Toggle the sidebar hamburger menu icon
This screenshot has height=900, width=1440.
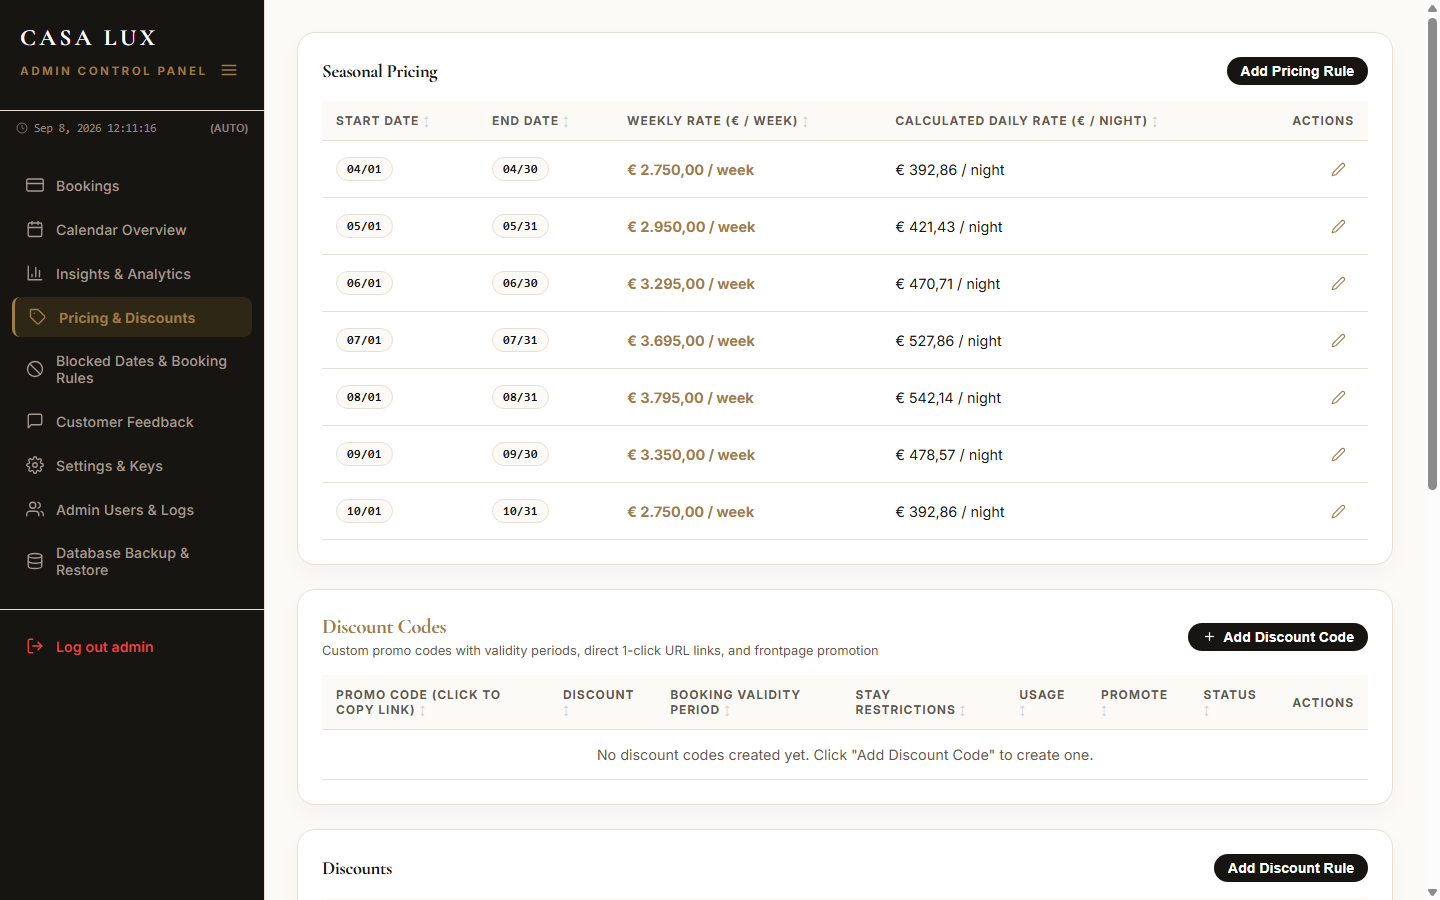pos(229,70)
